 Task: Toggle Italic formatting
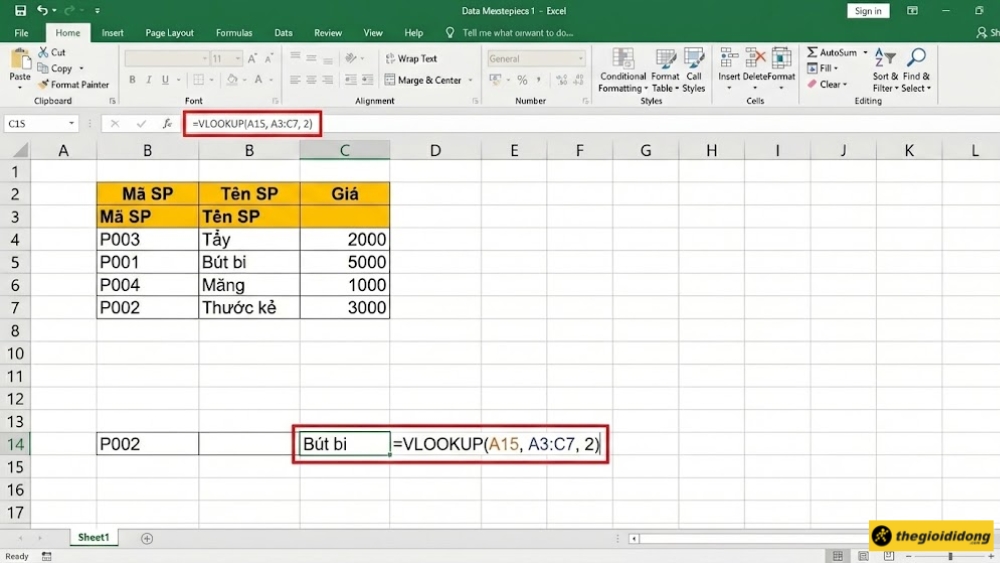(149, 80)
